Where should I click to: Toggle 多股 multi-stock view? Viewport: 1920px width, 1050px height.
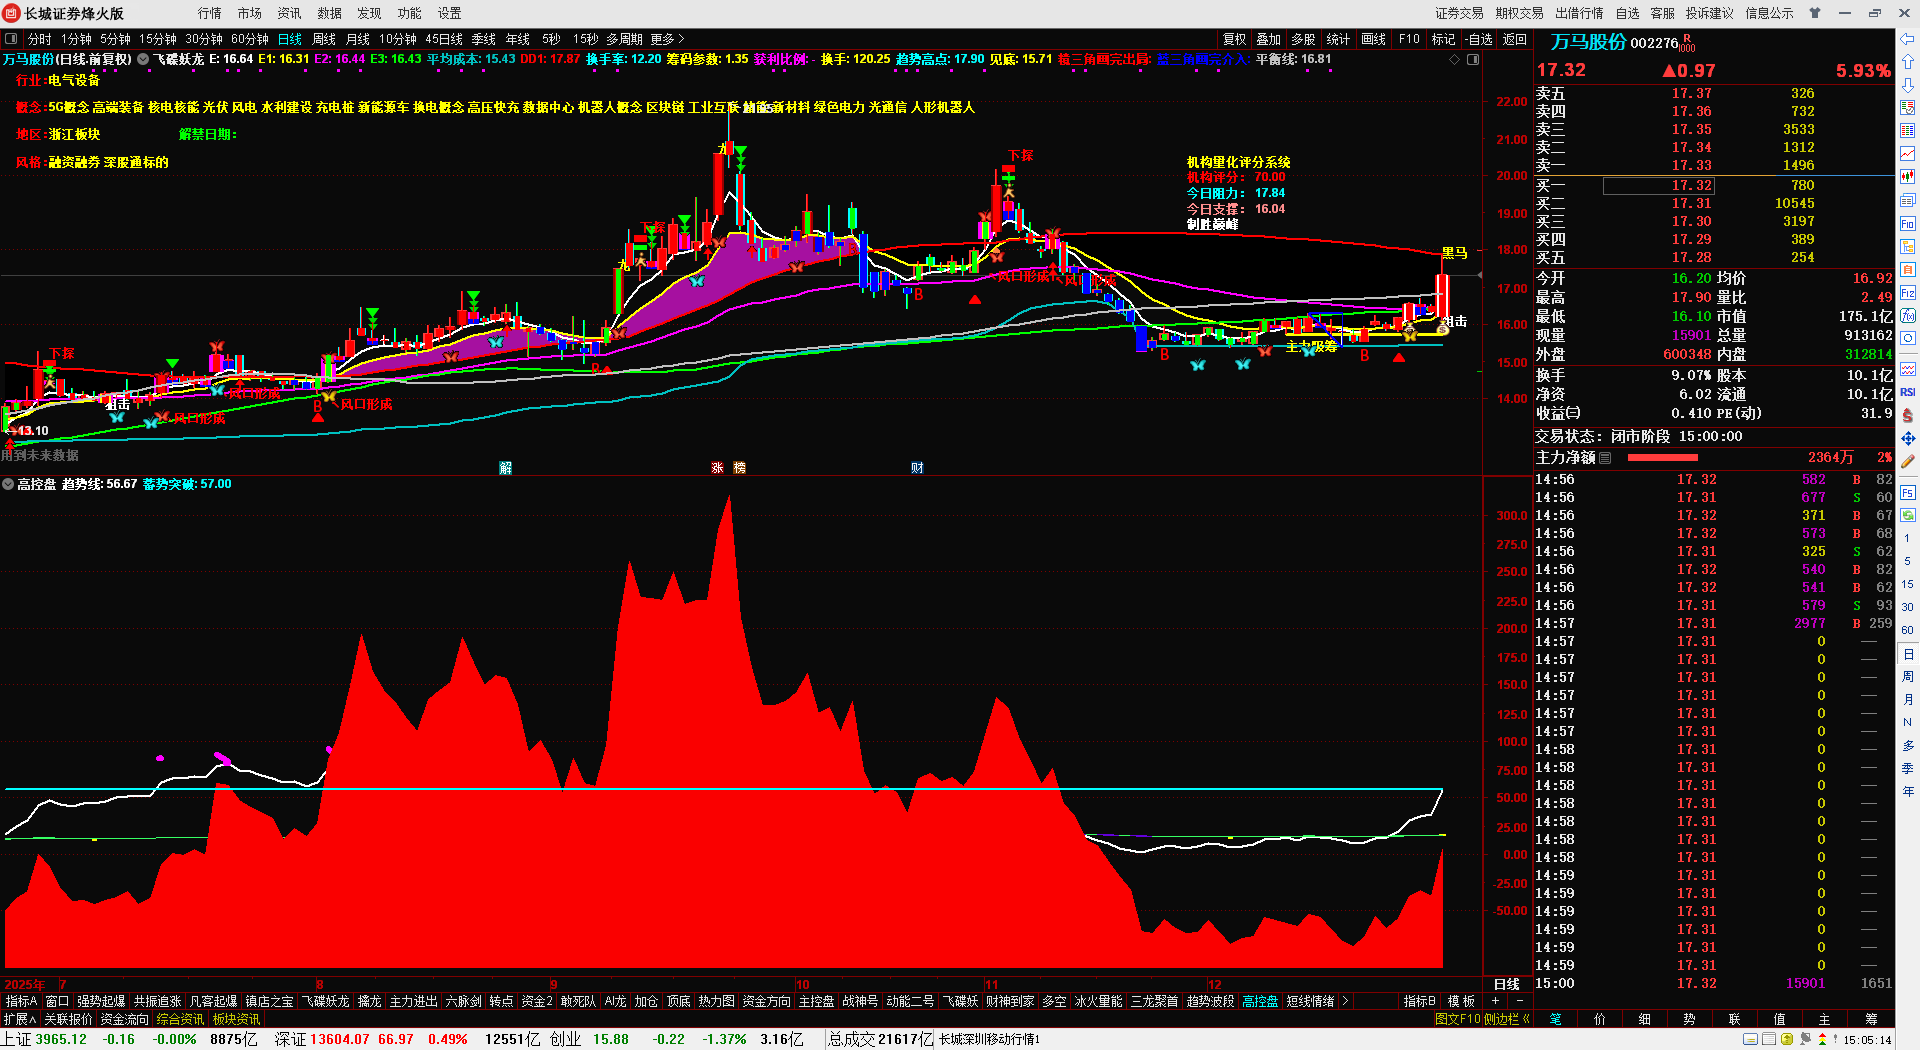pos(1303,39)
